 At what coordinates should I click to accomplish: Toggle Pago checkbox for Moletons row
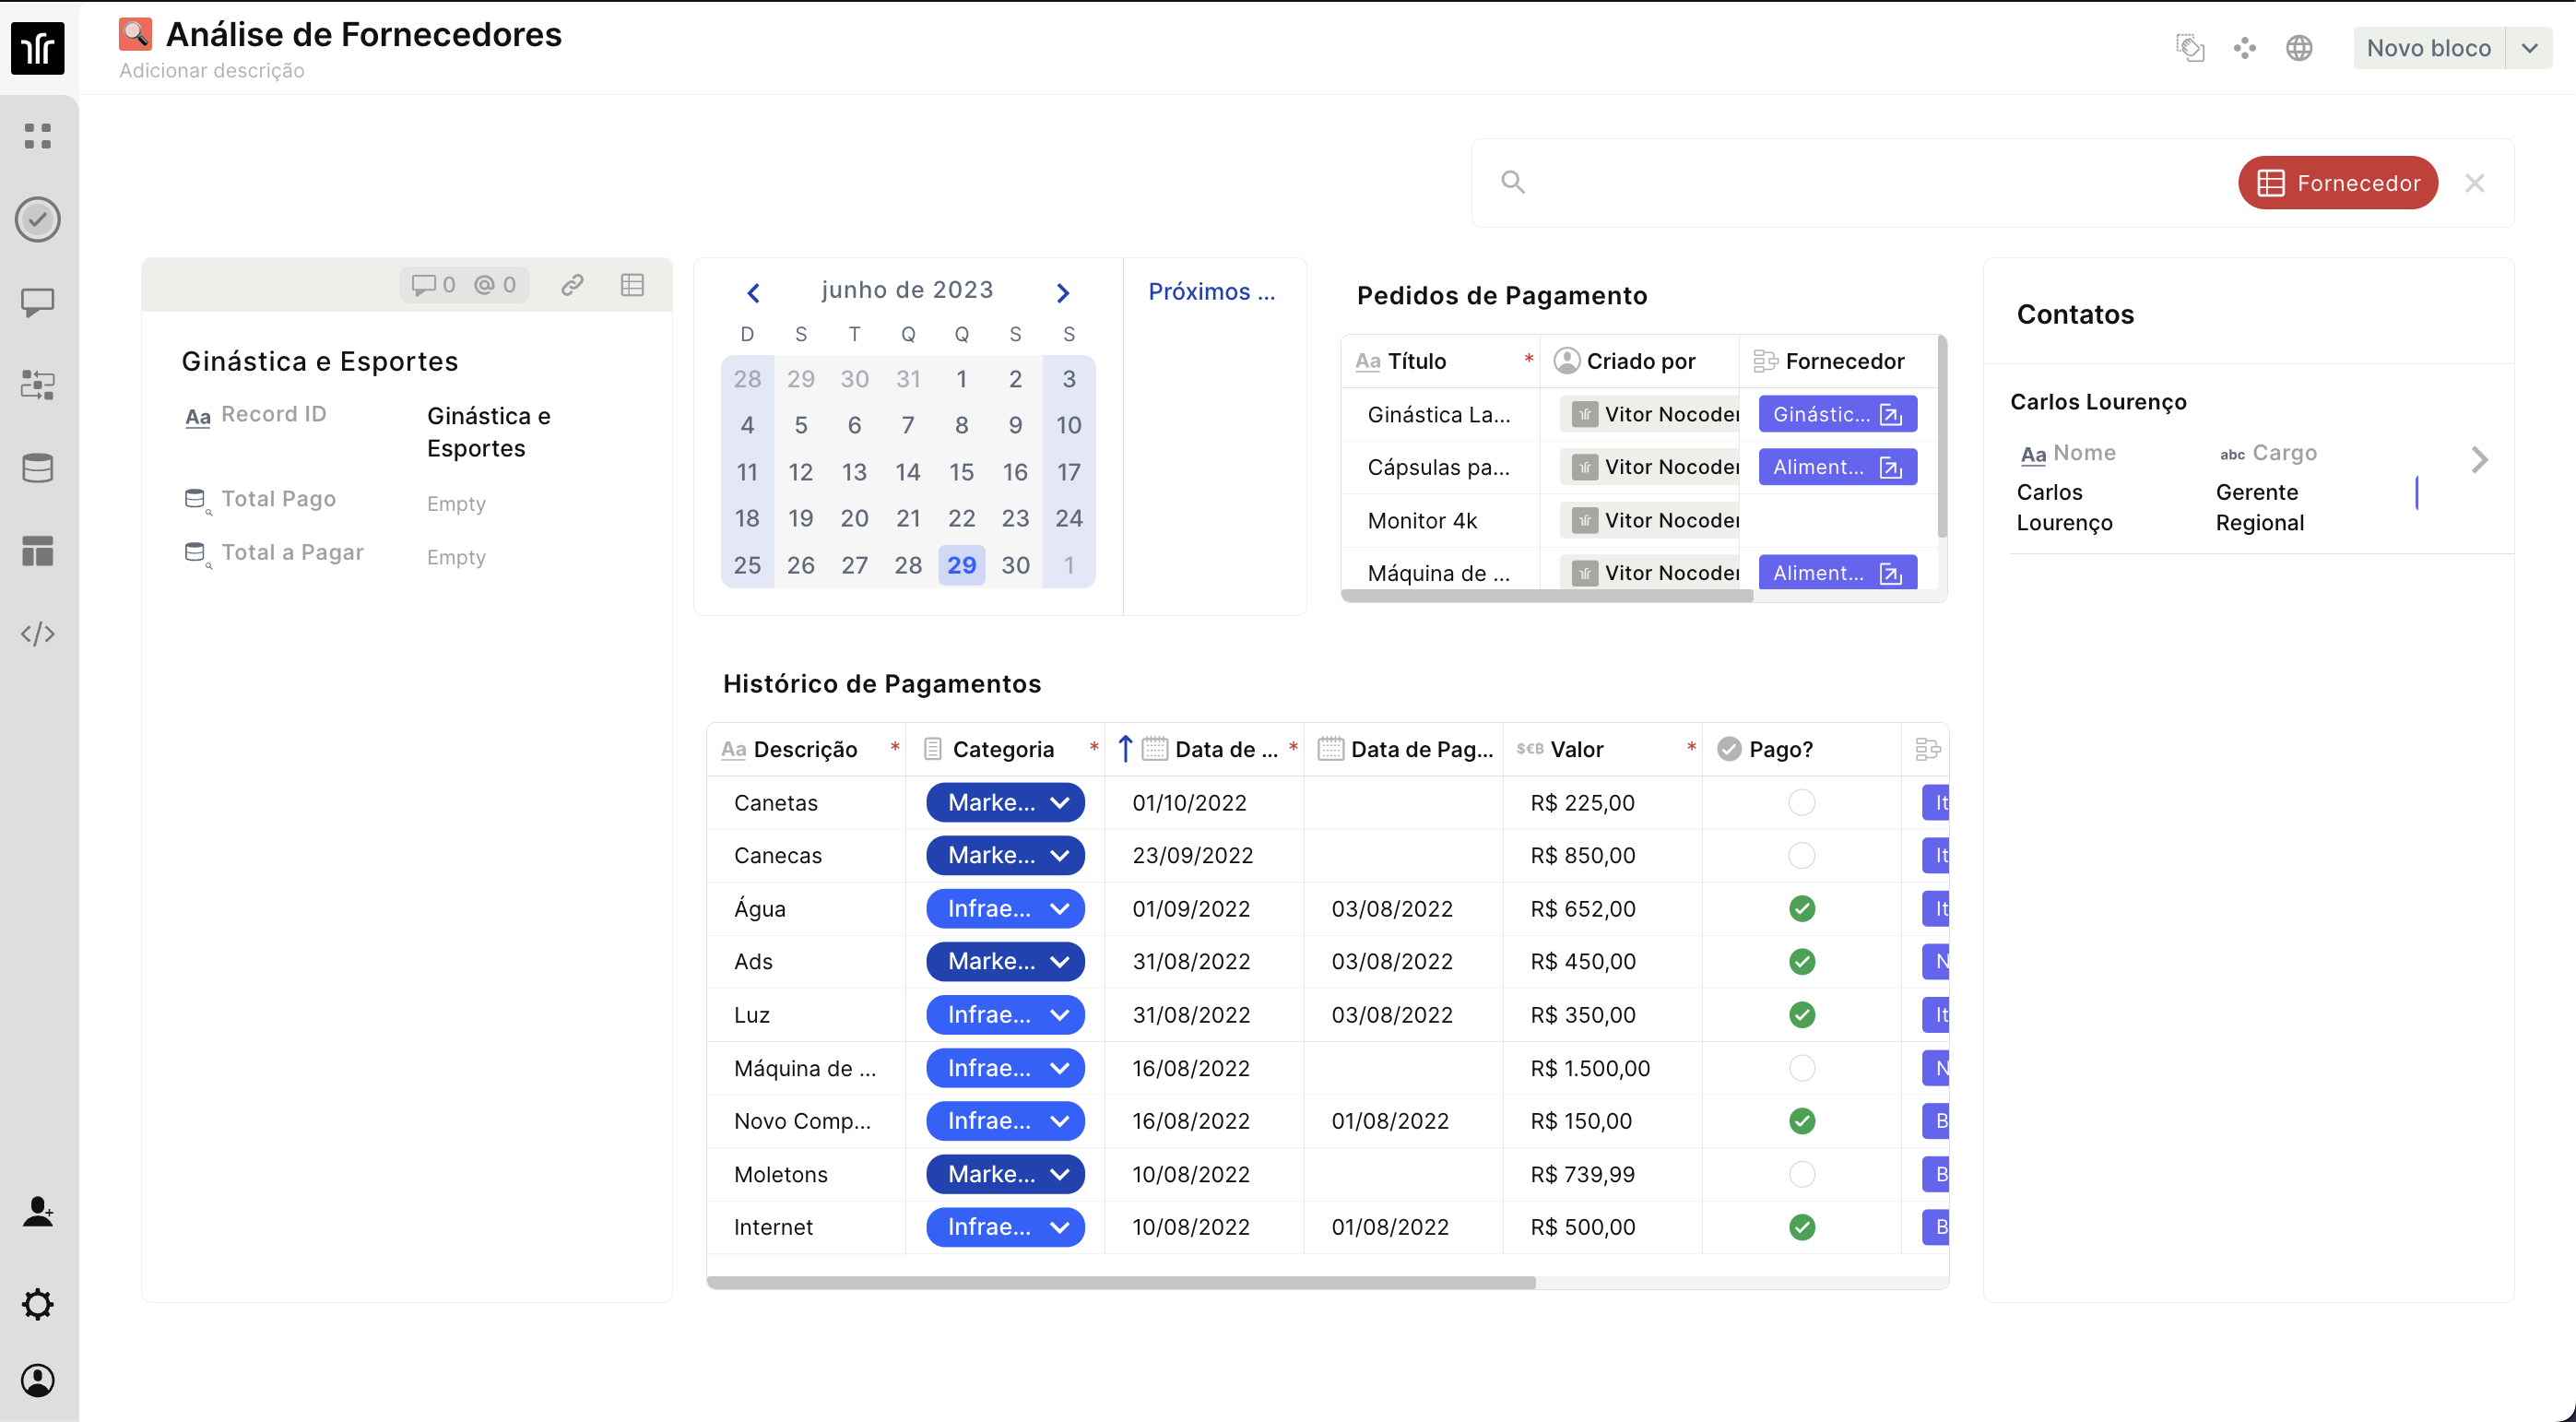click(x=1802, y=1174)
